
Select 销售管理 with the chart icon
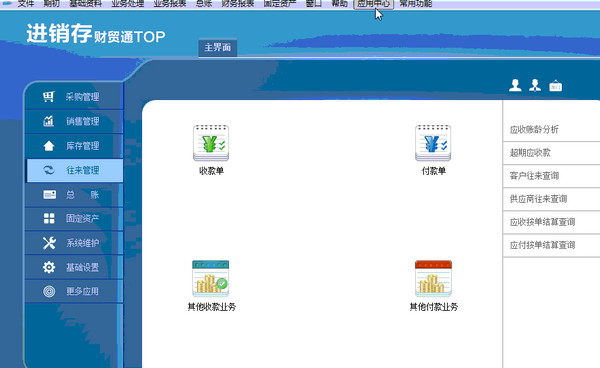(x=74, y=121)
